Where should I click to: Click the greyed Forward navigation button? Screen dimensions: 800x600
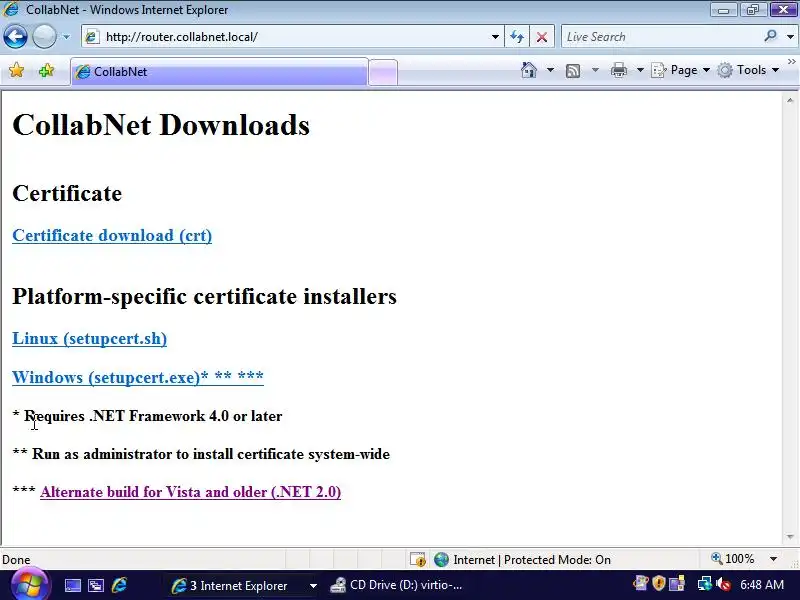pyautogui.click(x=44, y=37)
